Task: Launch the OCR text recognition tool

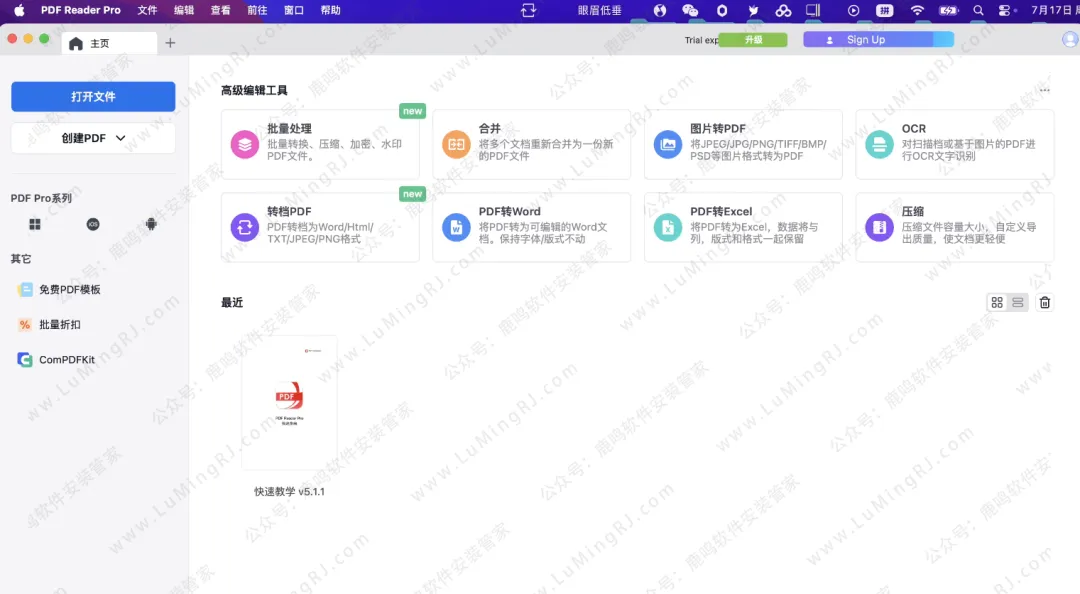Action: tap(954, 145)
